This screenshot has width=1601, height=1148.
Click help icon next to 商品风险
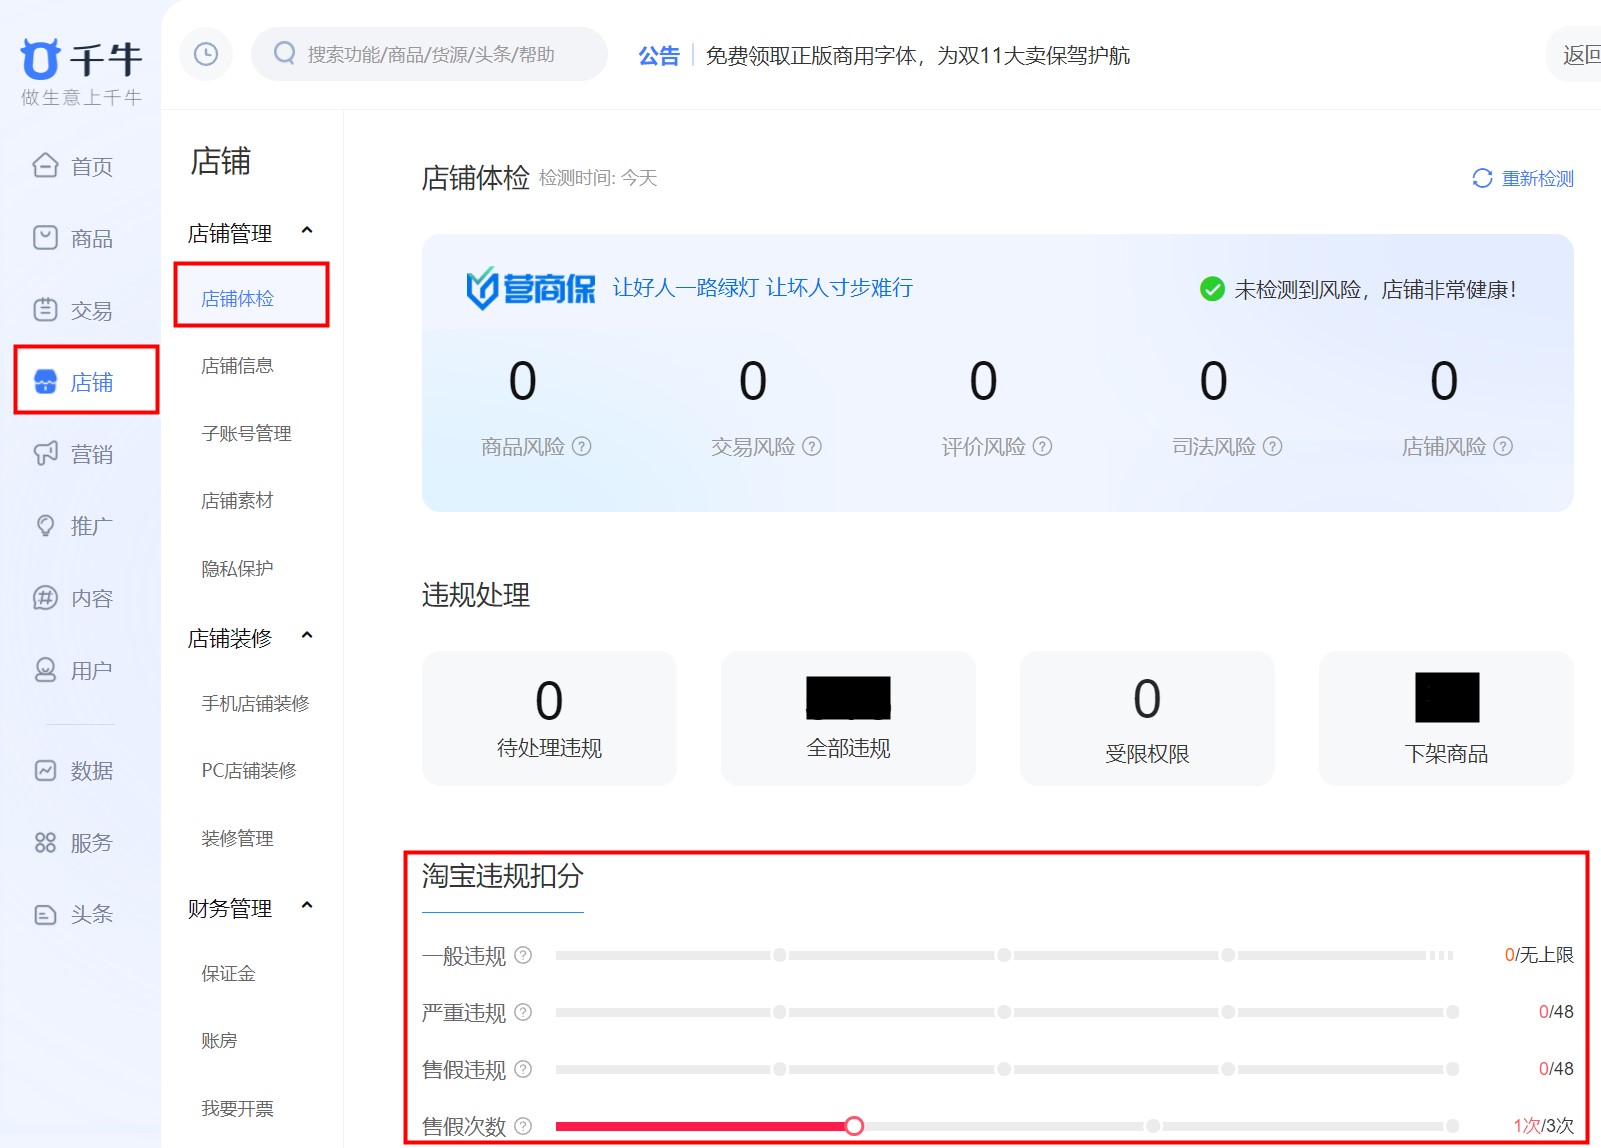pyautogui.click(x=582, y=446)
